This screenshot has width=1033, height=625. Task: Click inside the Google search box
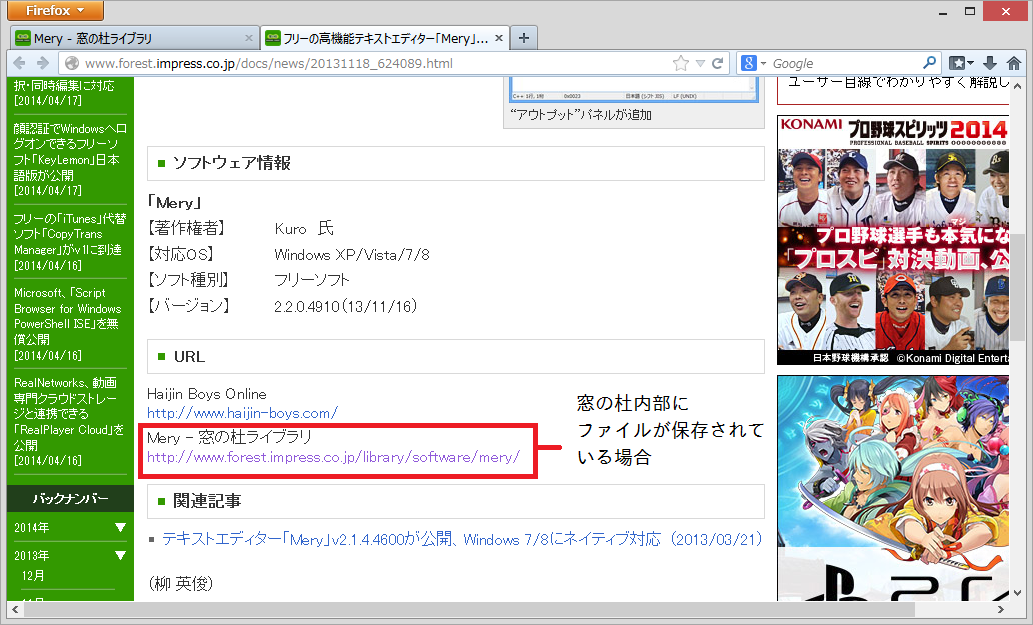coord(845,63)
